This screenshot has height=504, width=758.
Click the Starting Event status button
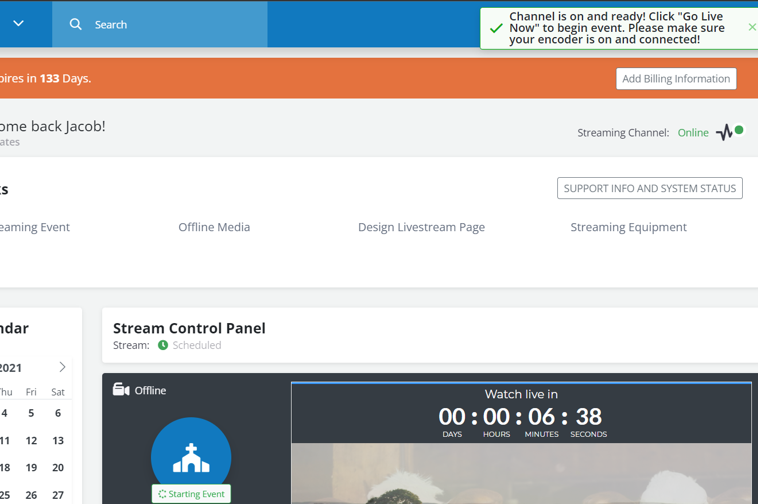click(191, 493)
